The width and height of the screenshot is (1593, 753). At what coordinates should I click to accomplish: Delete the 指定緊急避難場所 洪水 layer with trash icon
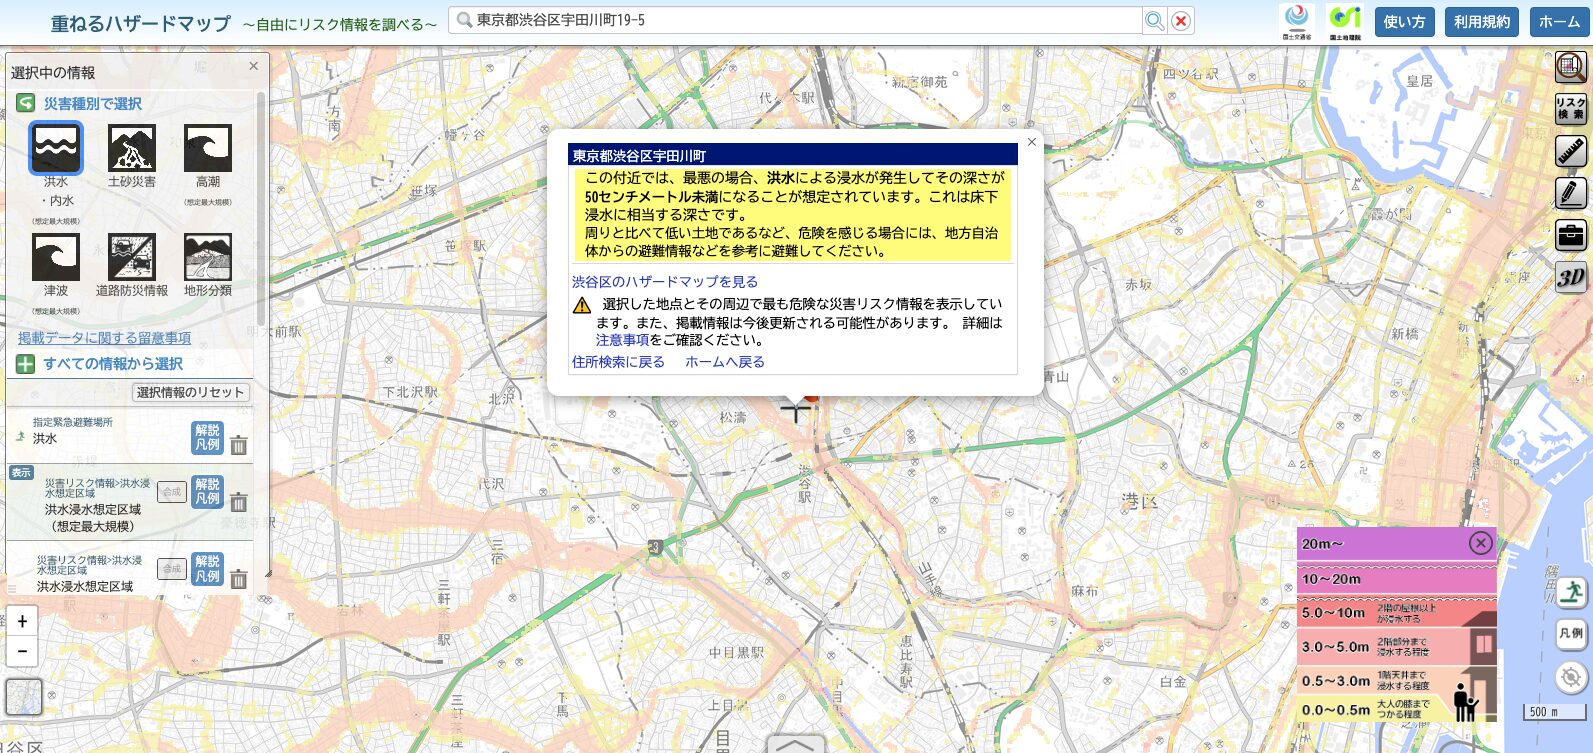click(239, 446)
